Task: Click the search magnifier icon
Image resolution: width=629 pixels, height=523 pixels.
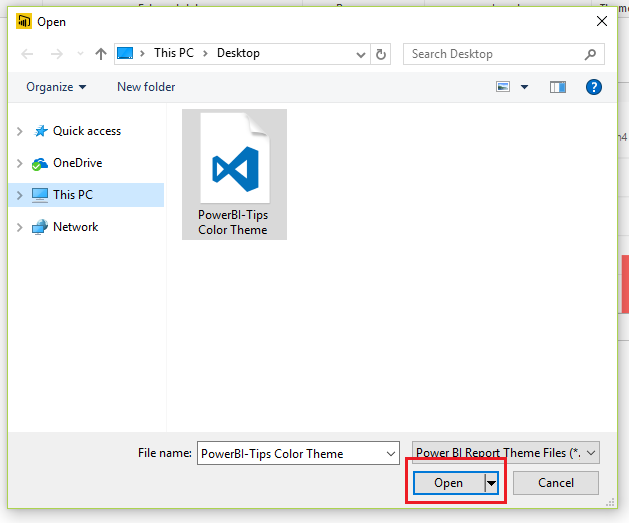Action: point(590,54)
